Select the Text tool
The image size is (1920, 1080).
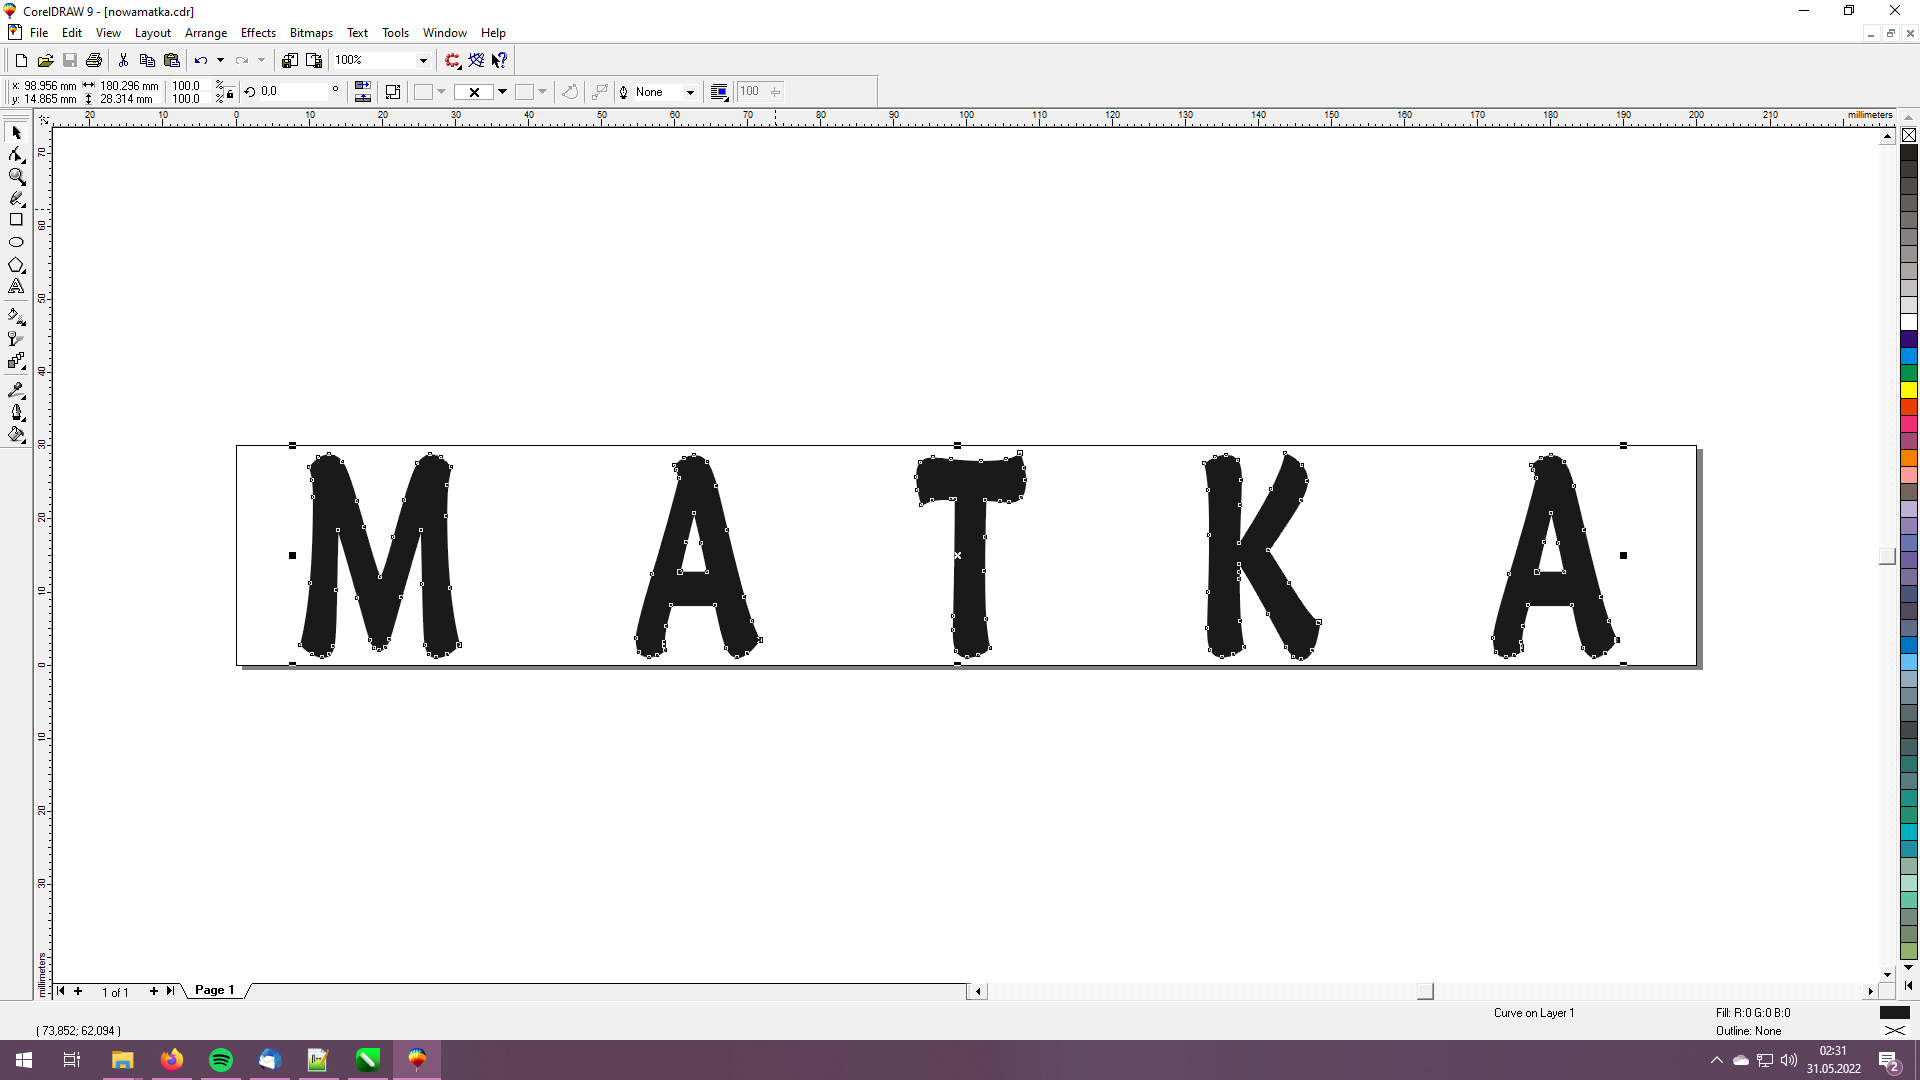pyautogui.click(x=16, y=287)
